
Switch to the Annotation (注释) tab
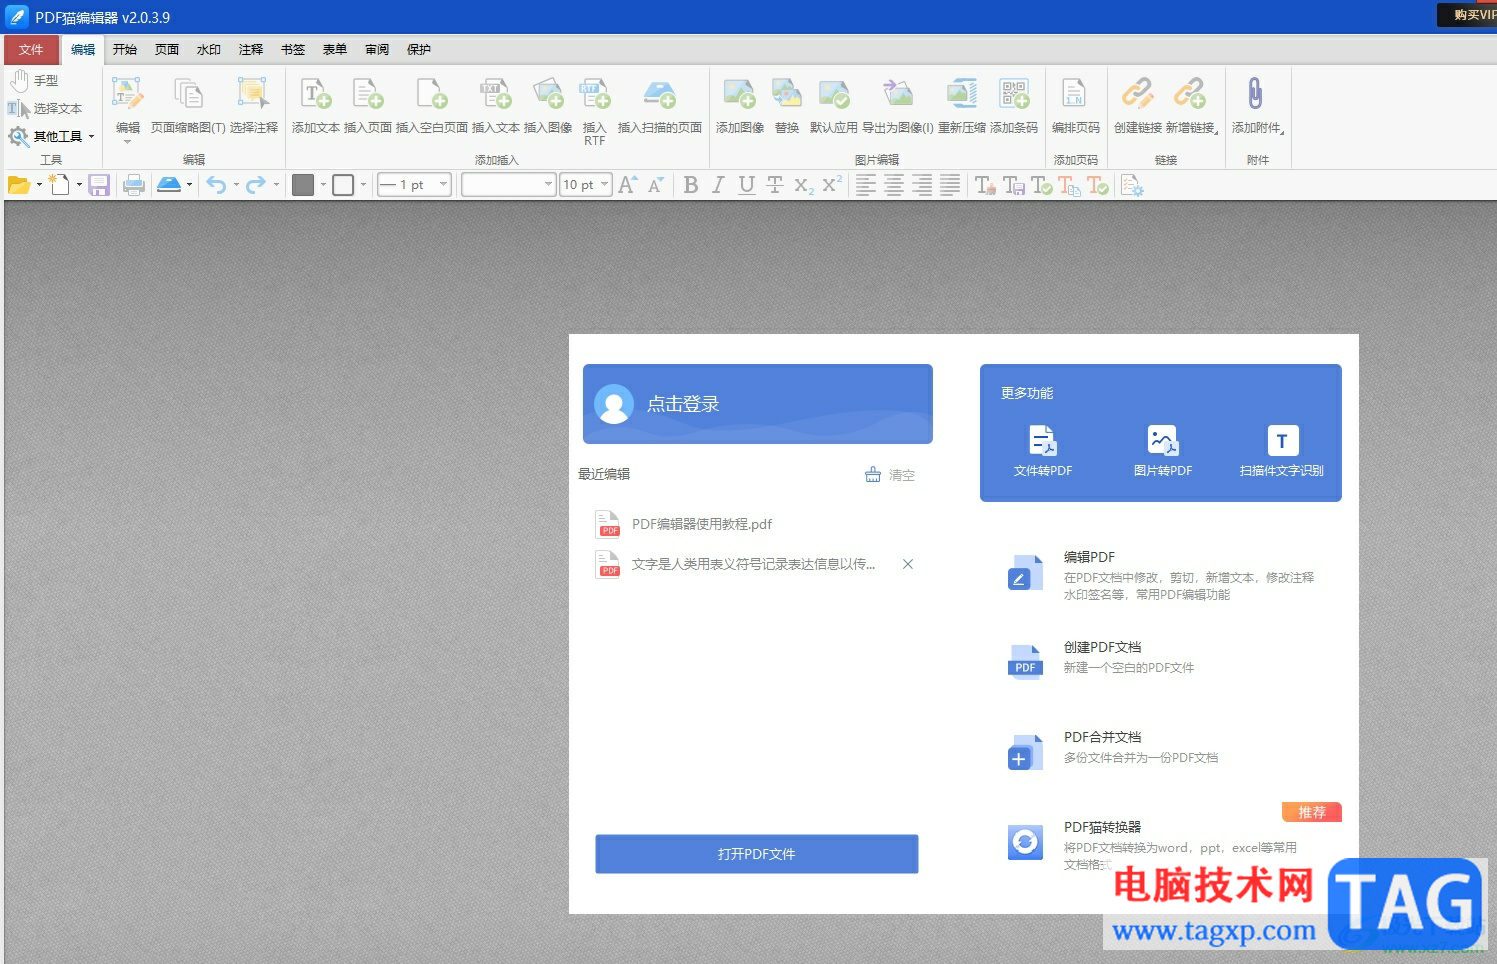point(251,49)
